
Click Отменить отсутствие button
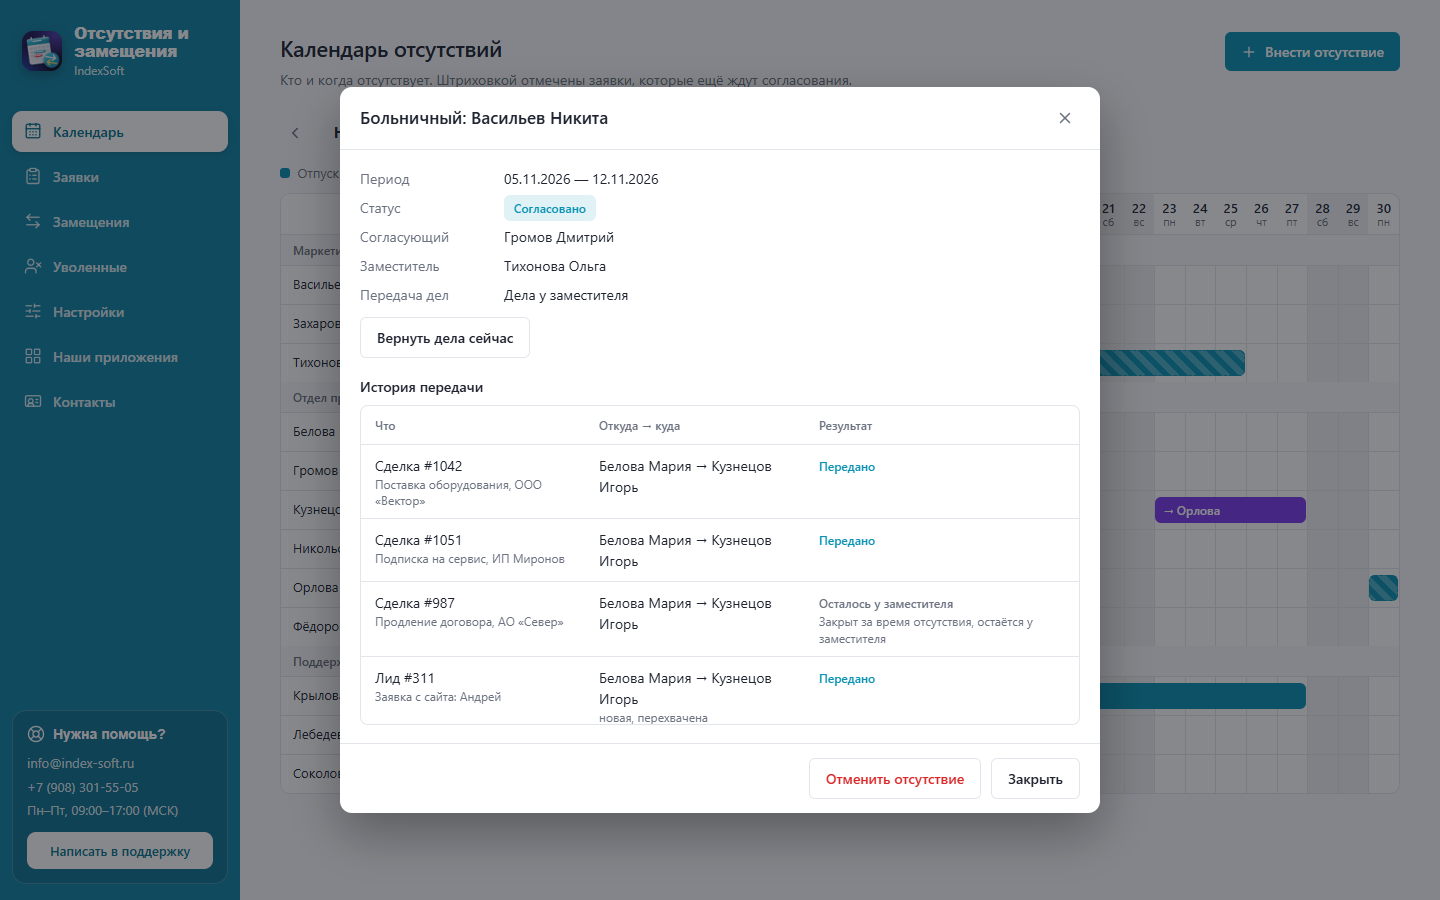point(895,779)
